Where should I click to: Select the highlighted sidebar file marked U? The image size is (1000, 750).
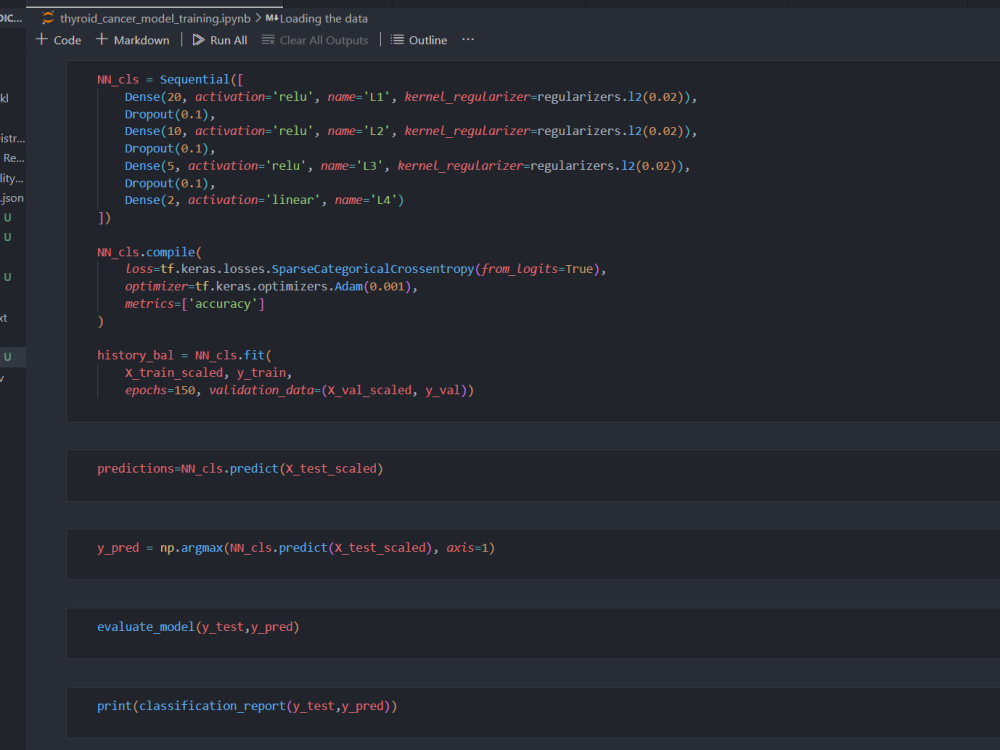(x=13, y=357)
